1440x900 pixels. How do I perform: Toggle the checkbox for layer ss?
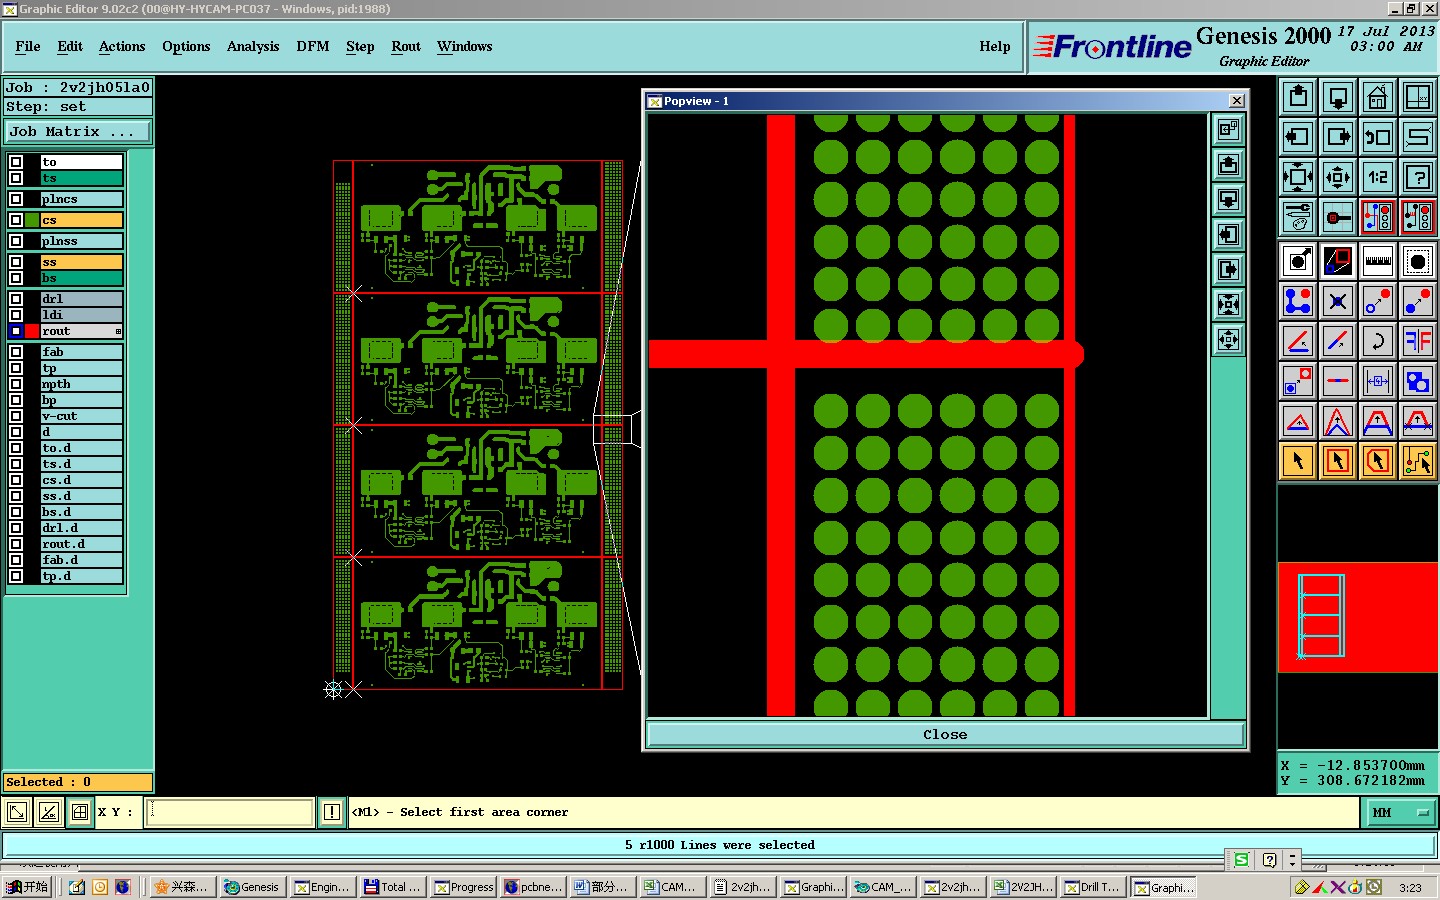coord(16,262)
